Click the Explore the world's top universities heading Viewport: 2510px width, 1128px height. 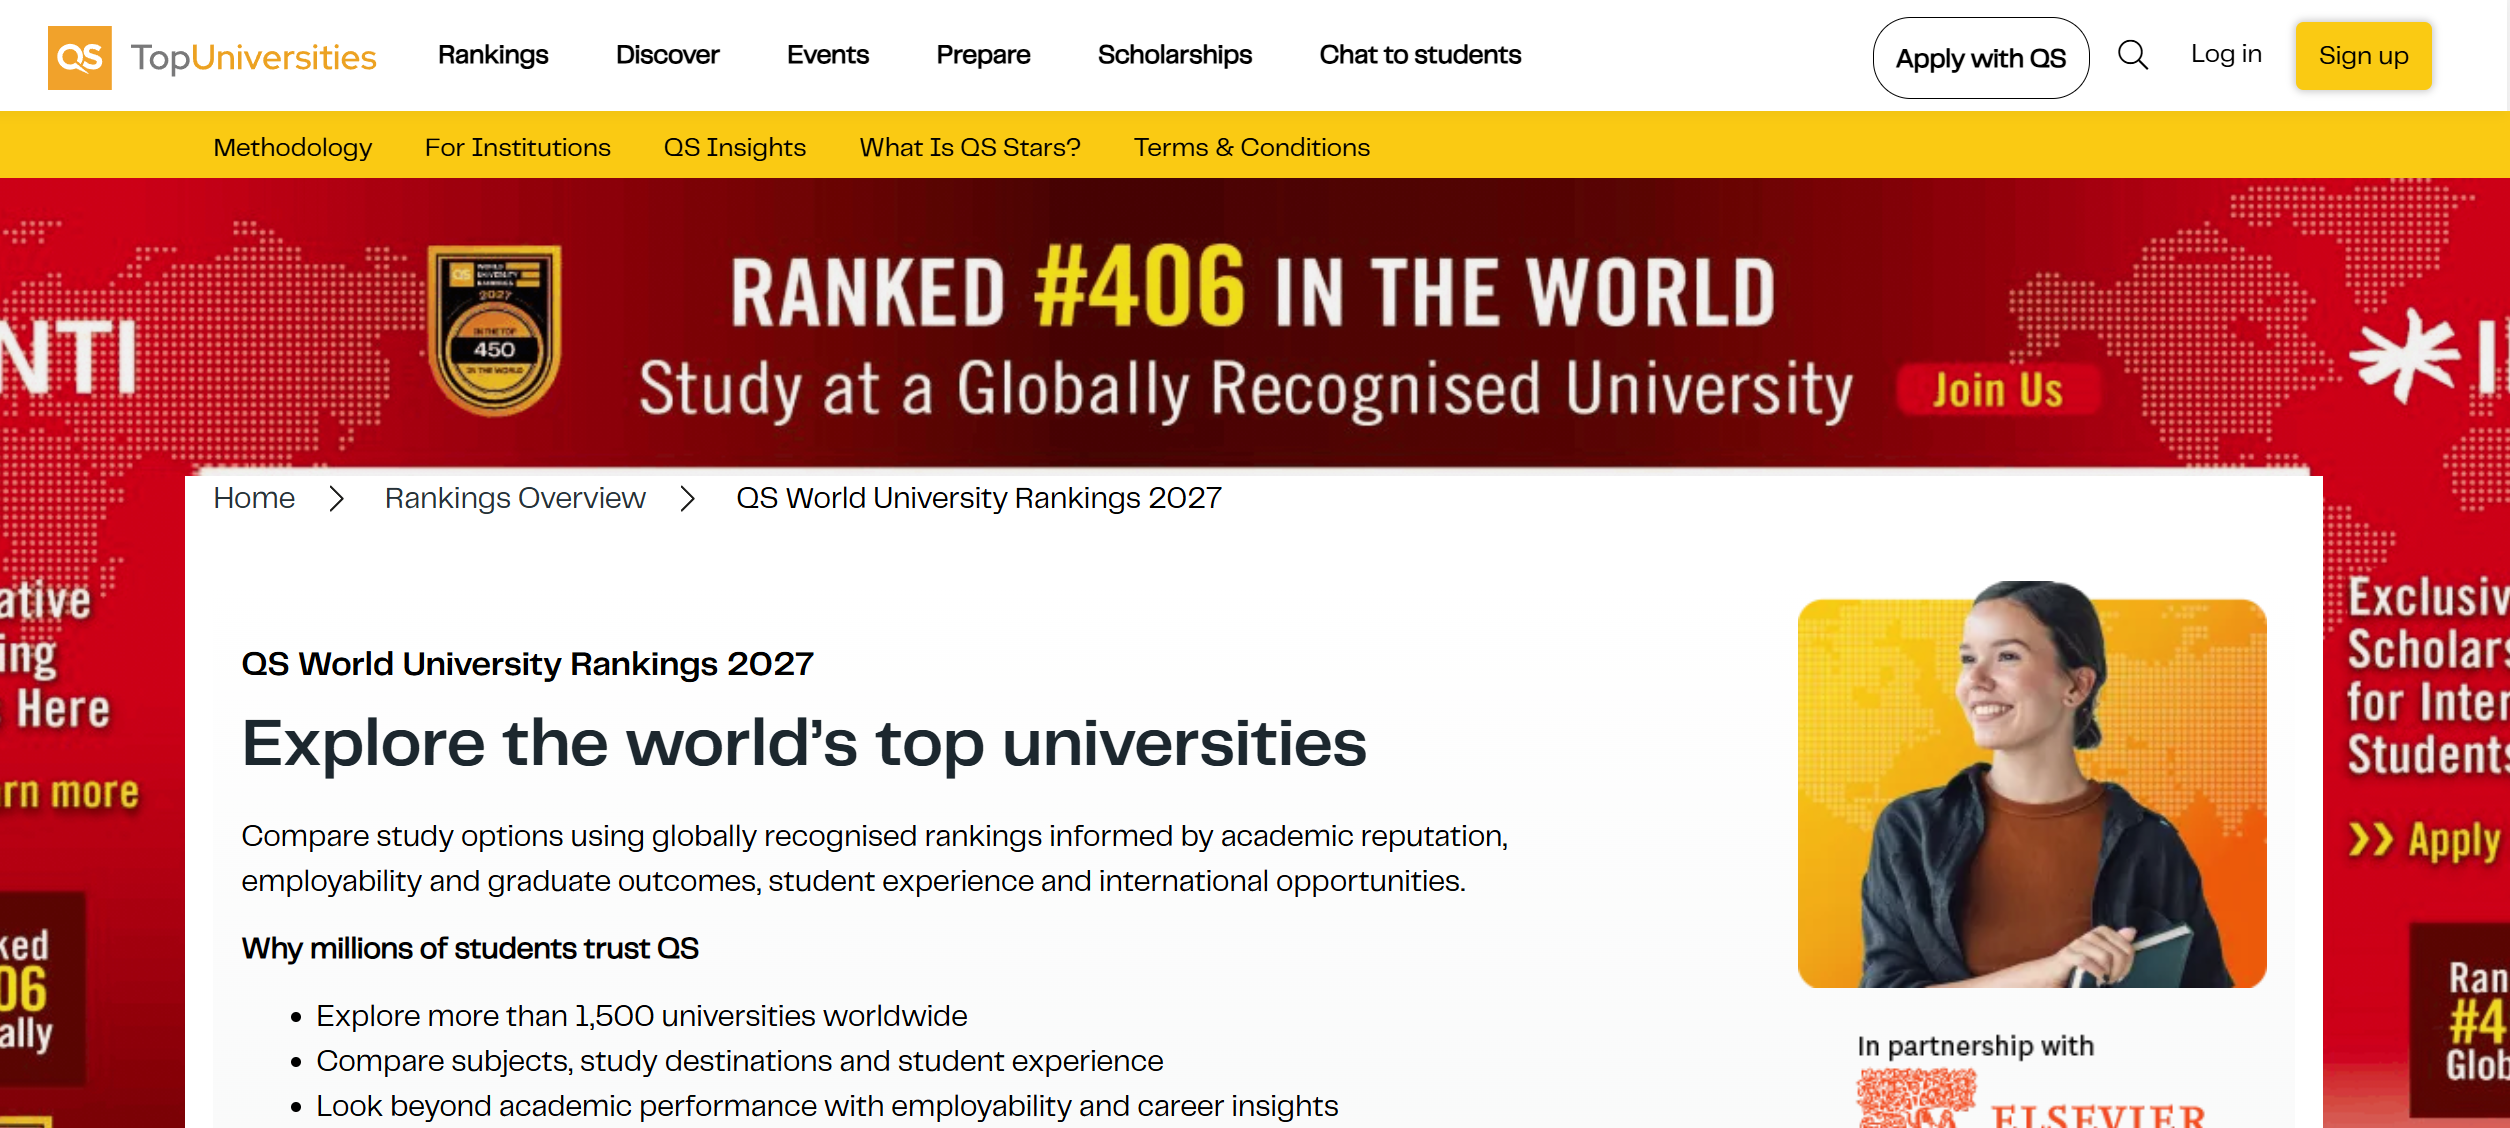[804, 744]
